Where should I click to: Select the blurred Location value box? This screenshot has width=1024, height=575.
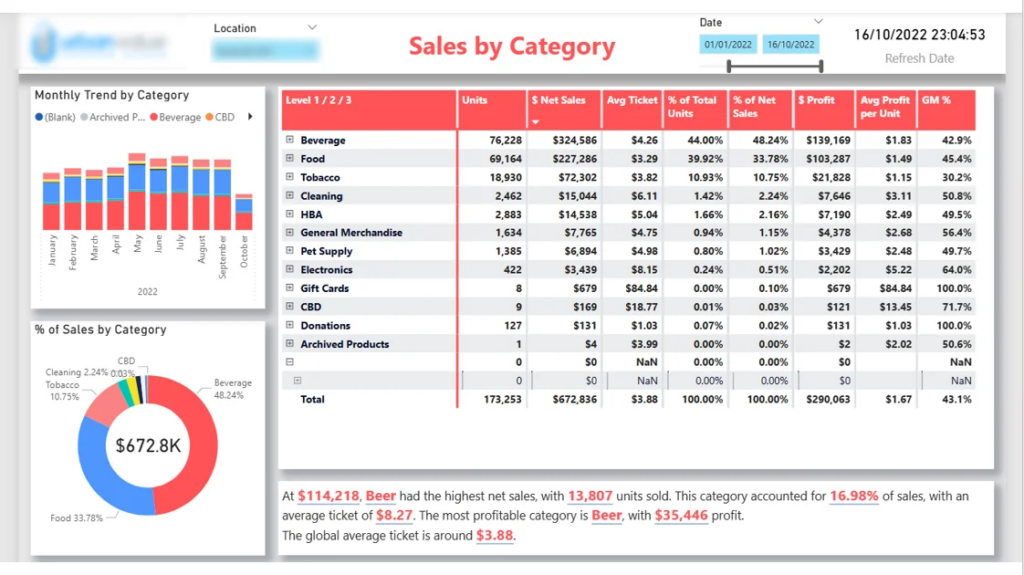click(264, 50)
